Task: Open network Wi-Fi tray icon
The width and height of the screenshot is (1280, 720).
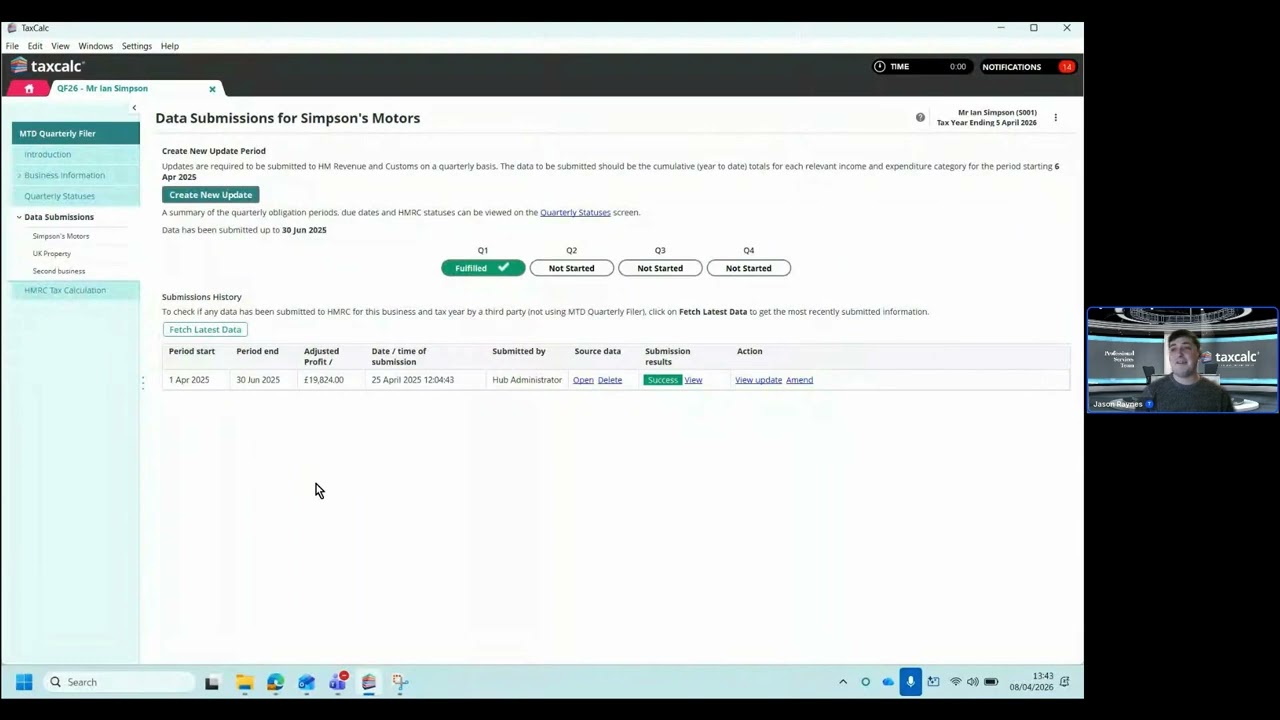Action: point(956,682)
